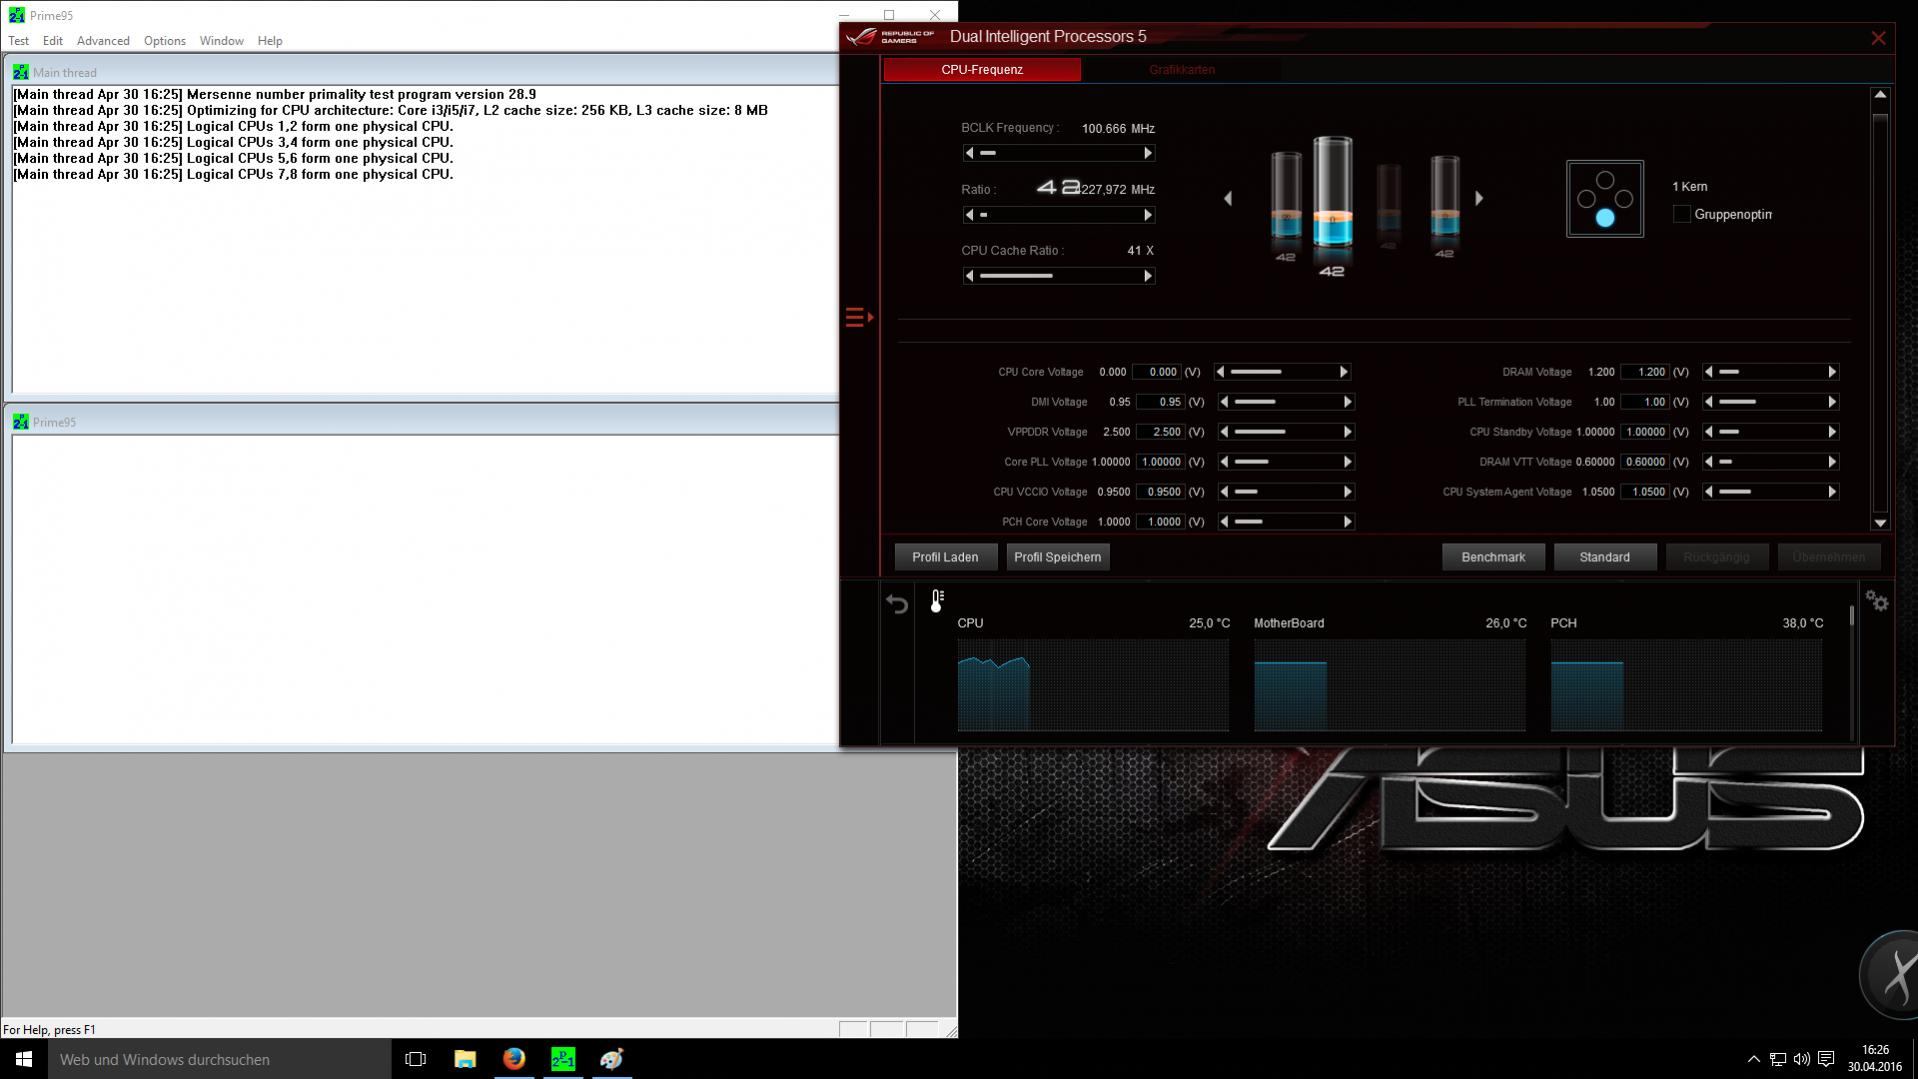Increase DRAM Voltage right arrow
The width and height of the screenshot is (1918, 1079).
point(1832,372)
